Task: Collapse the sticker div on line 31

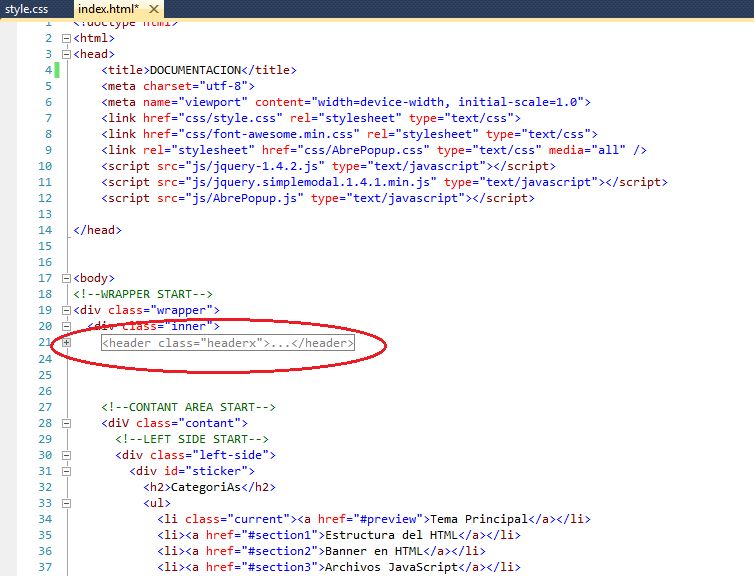Action: point(66,472)
